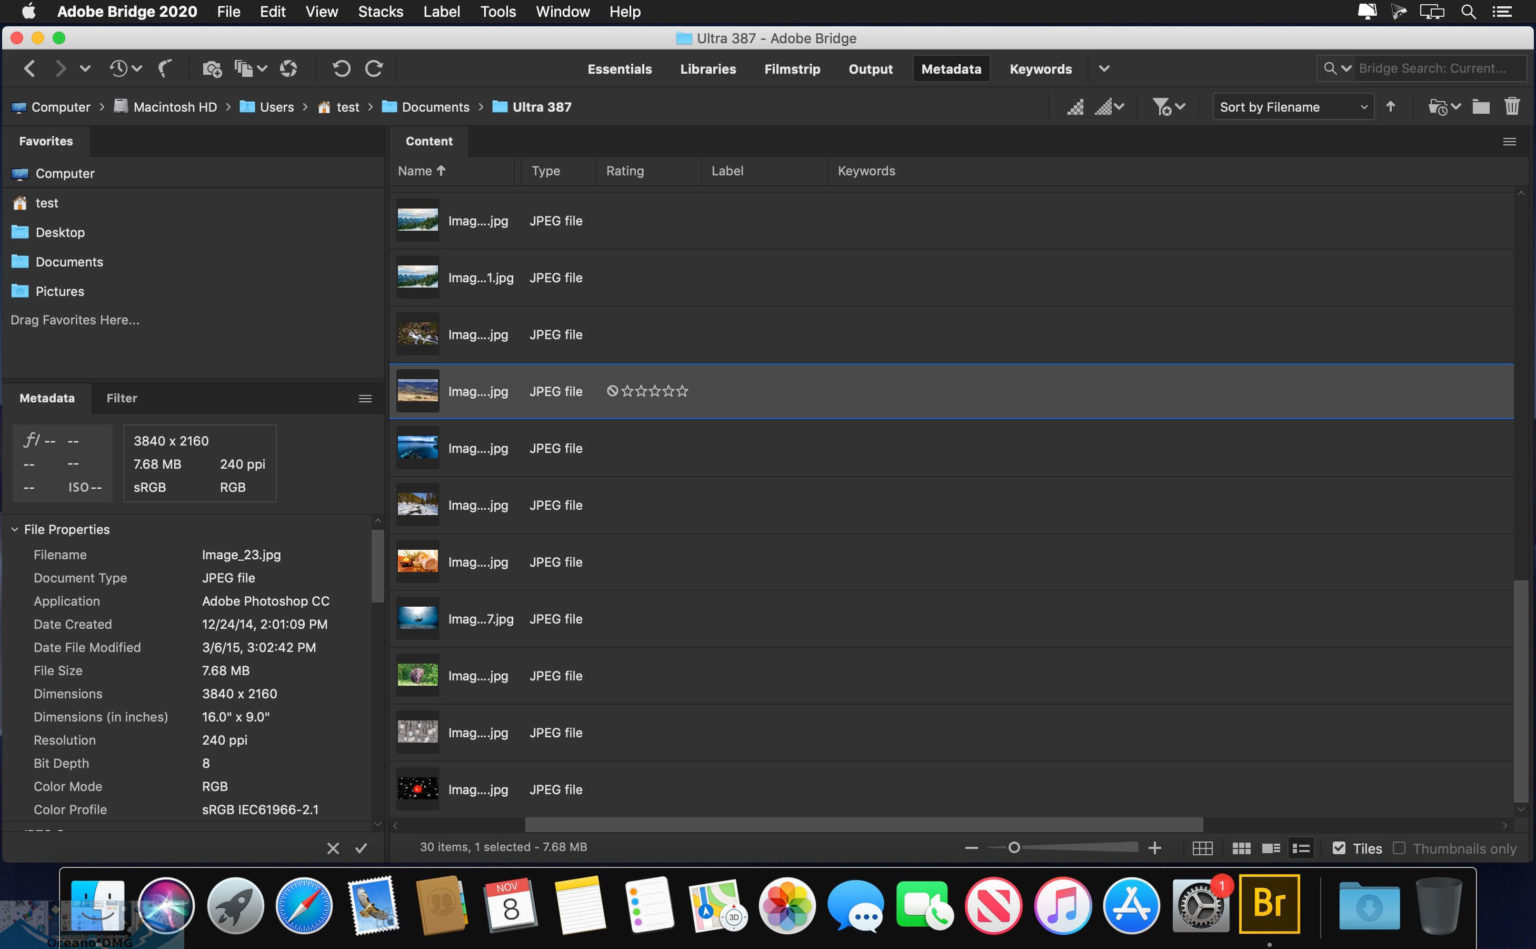Switch to the Filmstrip workspace
1536x949 pixels.
[792, 69]
